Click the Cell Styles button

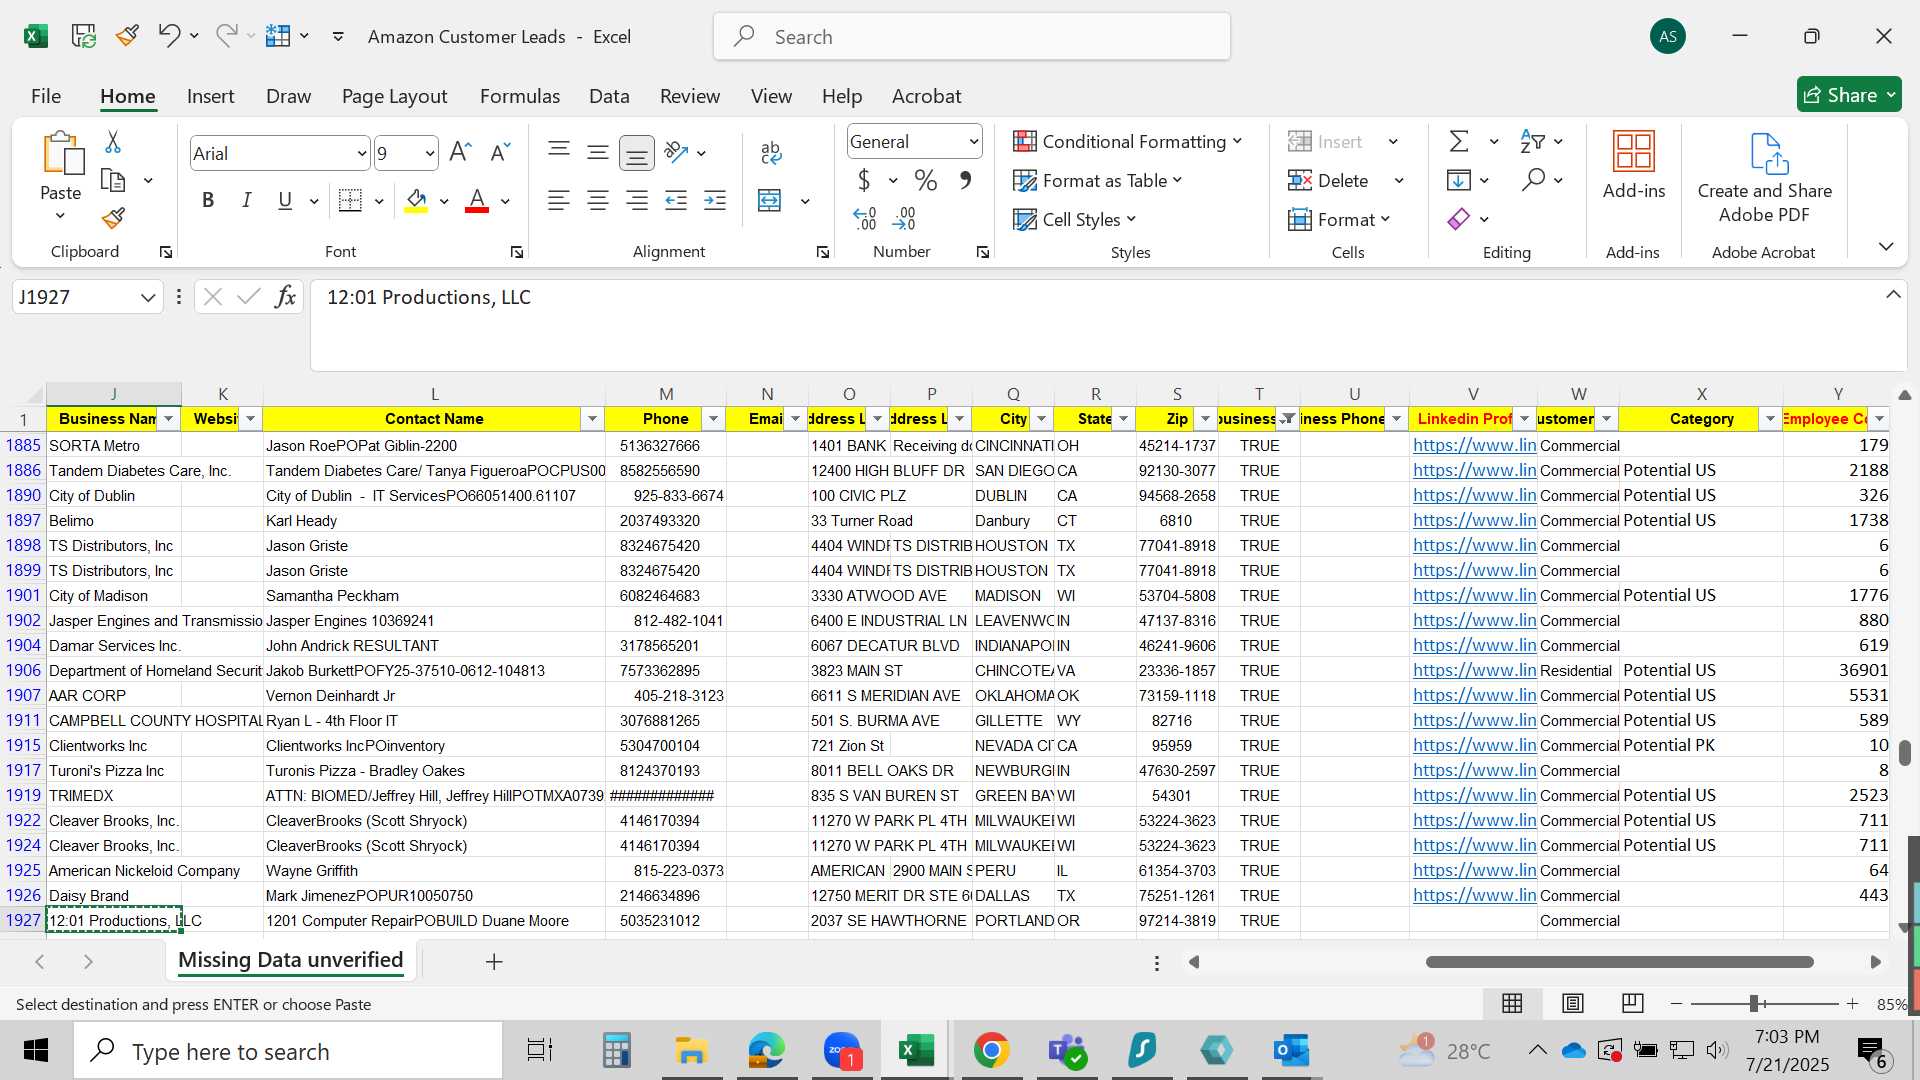[x=1074, y=219]
